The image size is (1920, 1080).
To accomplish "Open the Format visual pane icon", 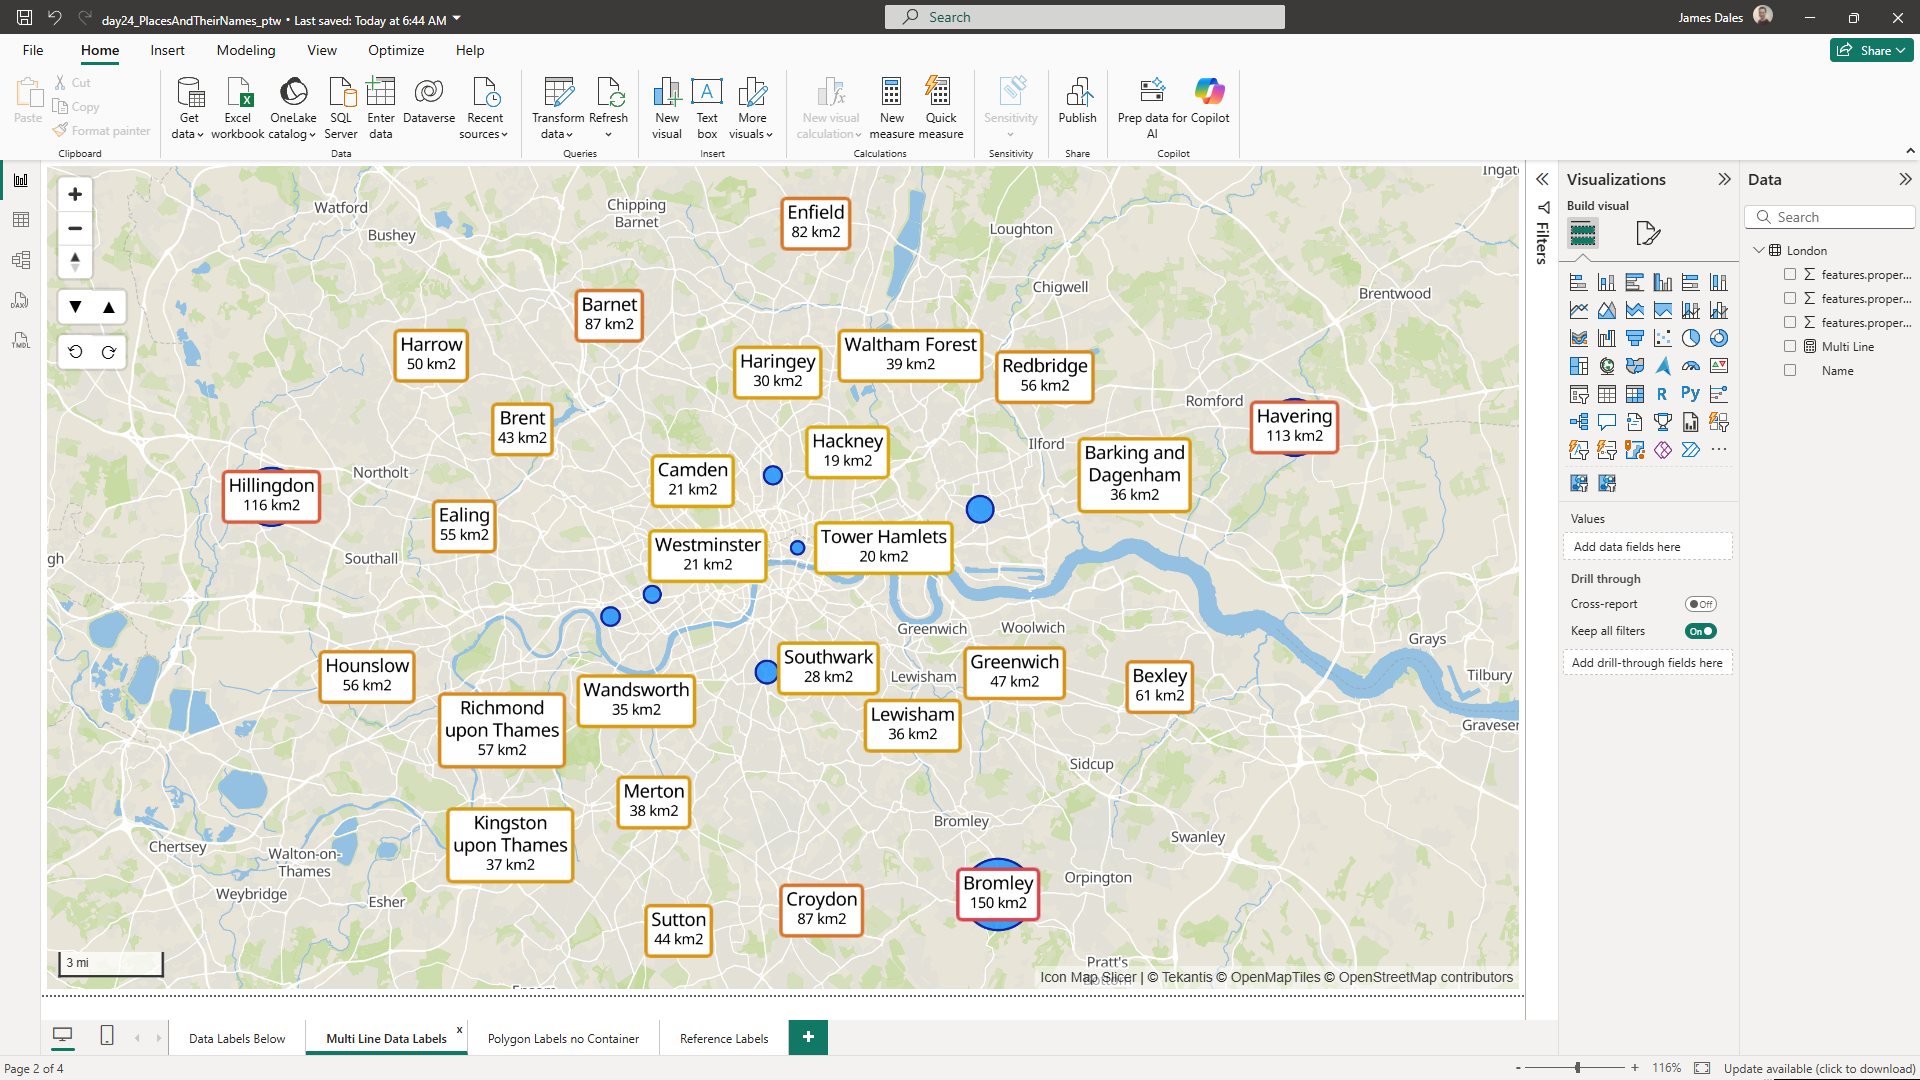I will pyautogui.click(x=1647, y=234).
